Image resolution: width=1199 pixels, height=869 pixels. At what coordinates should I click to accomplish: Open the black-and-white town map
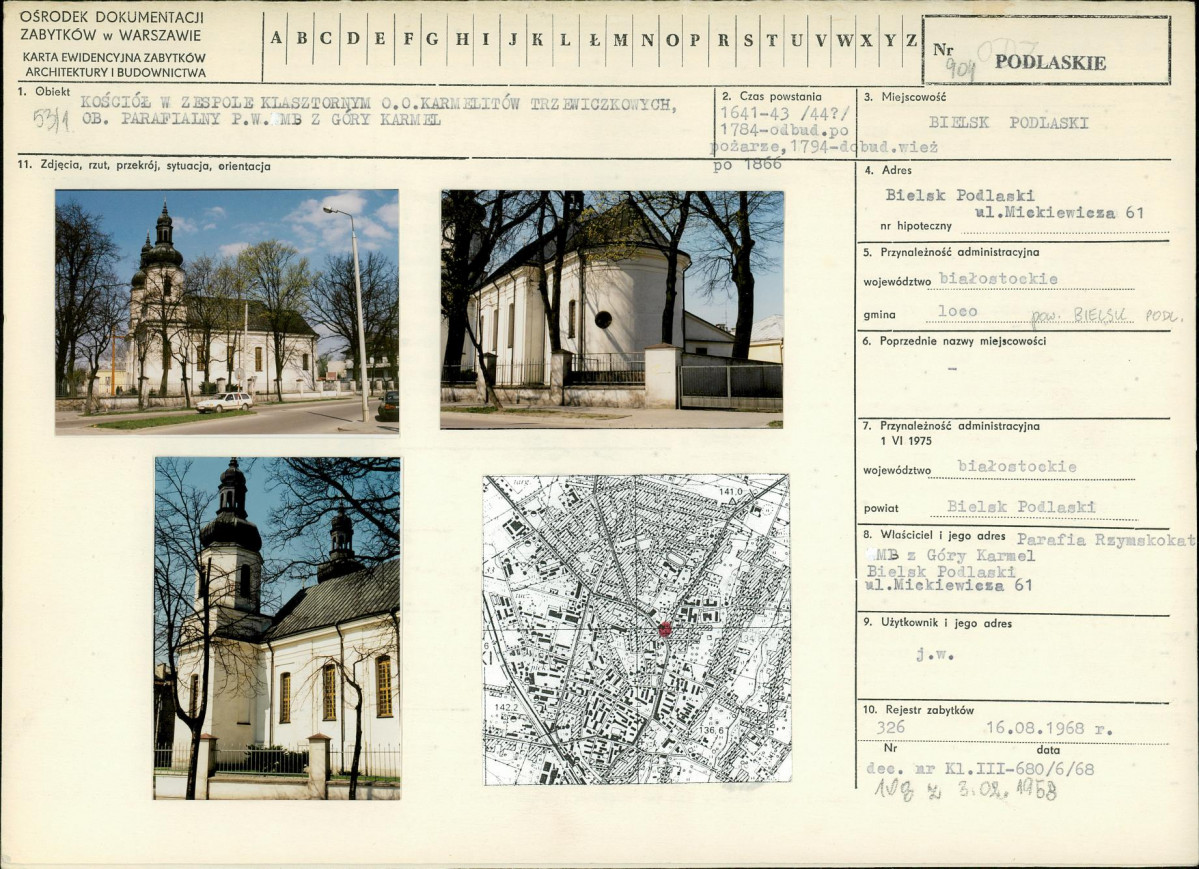point(637,629)
